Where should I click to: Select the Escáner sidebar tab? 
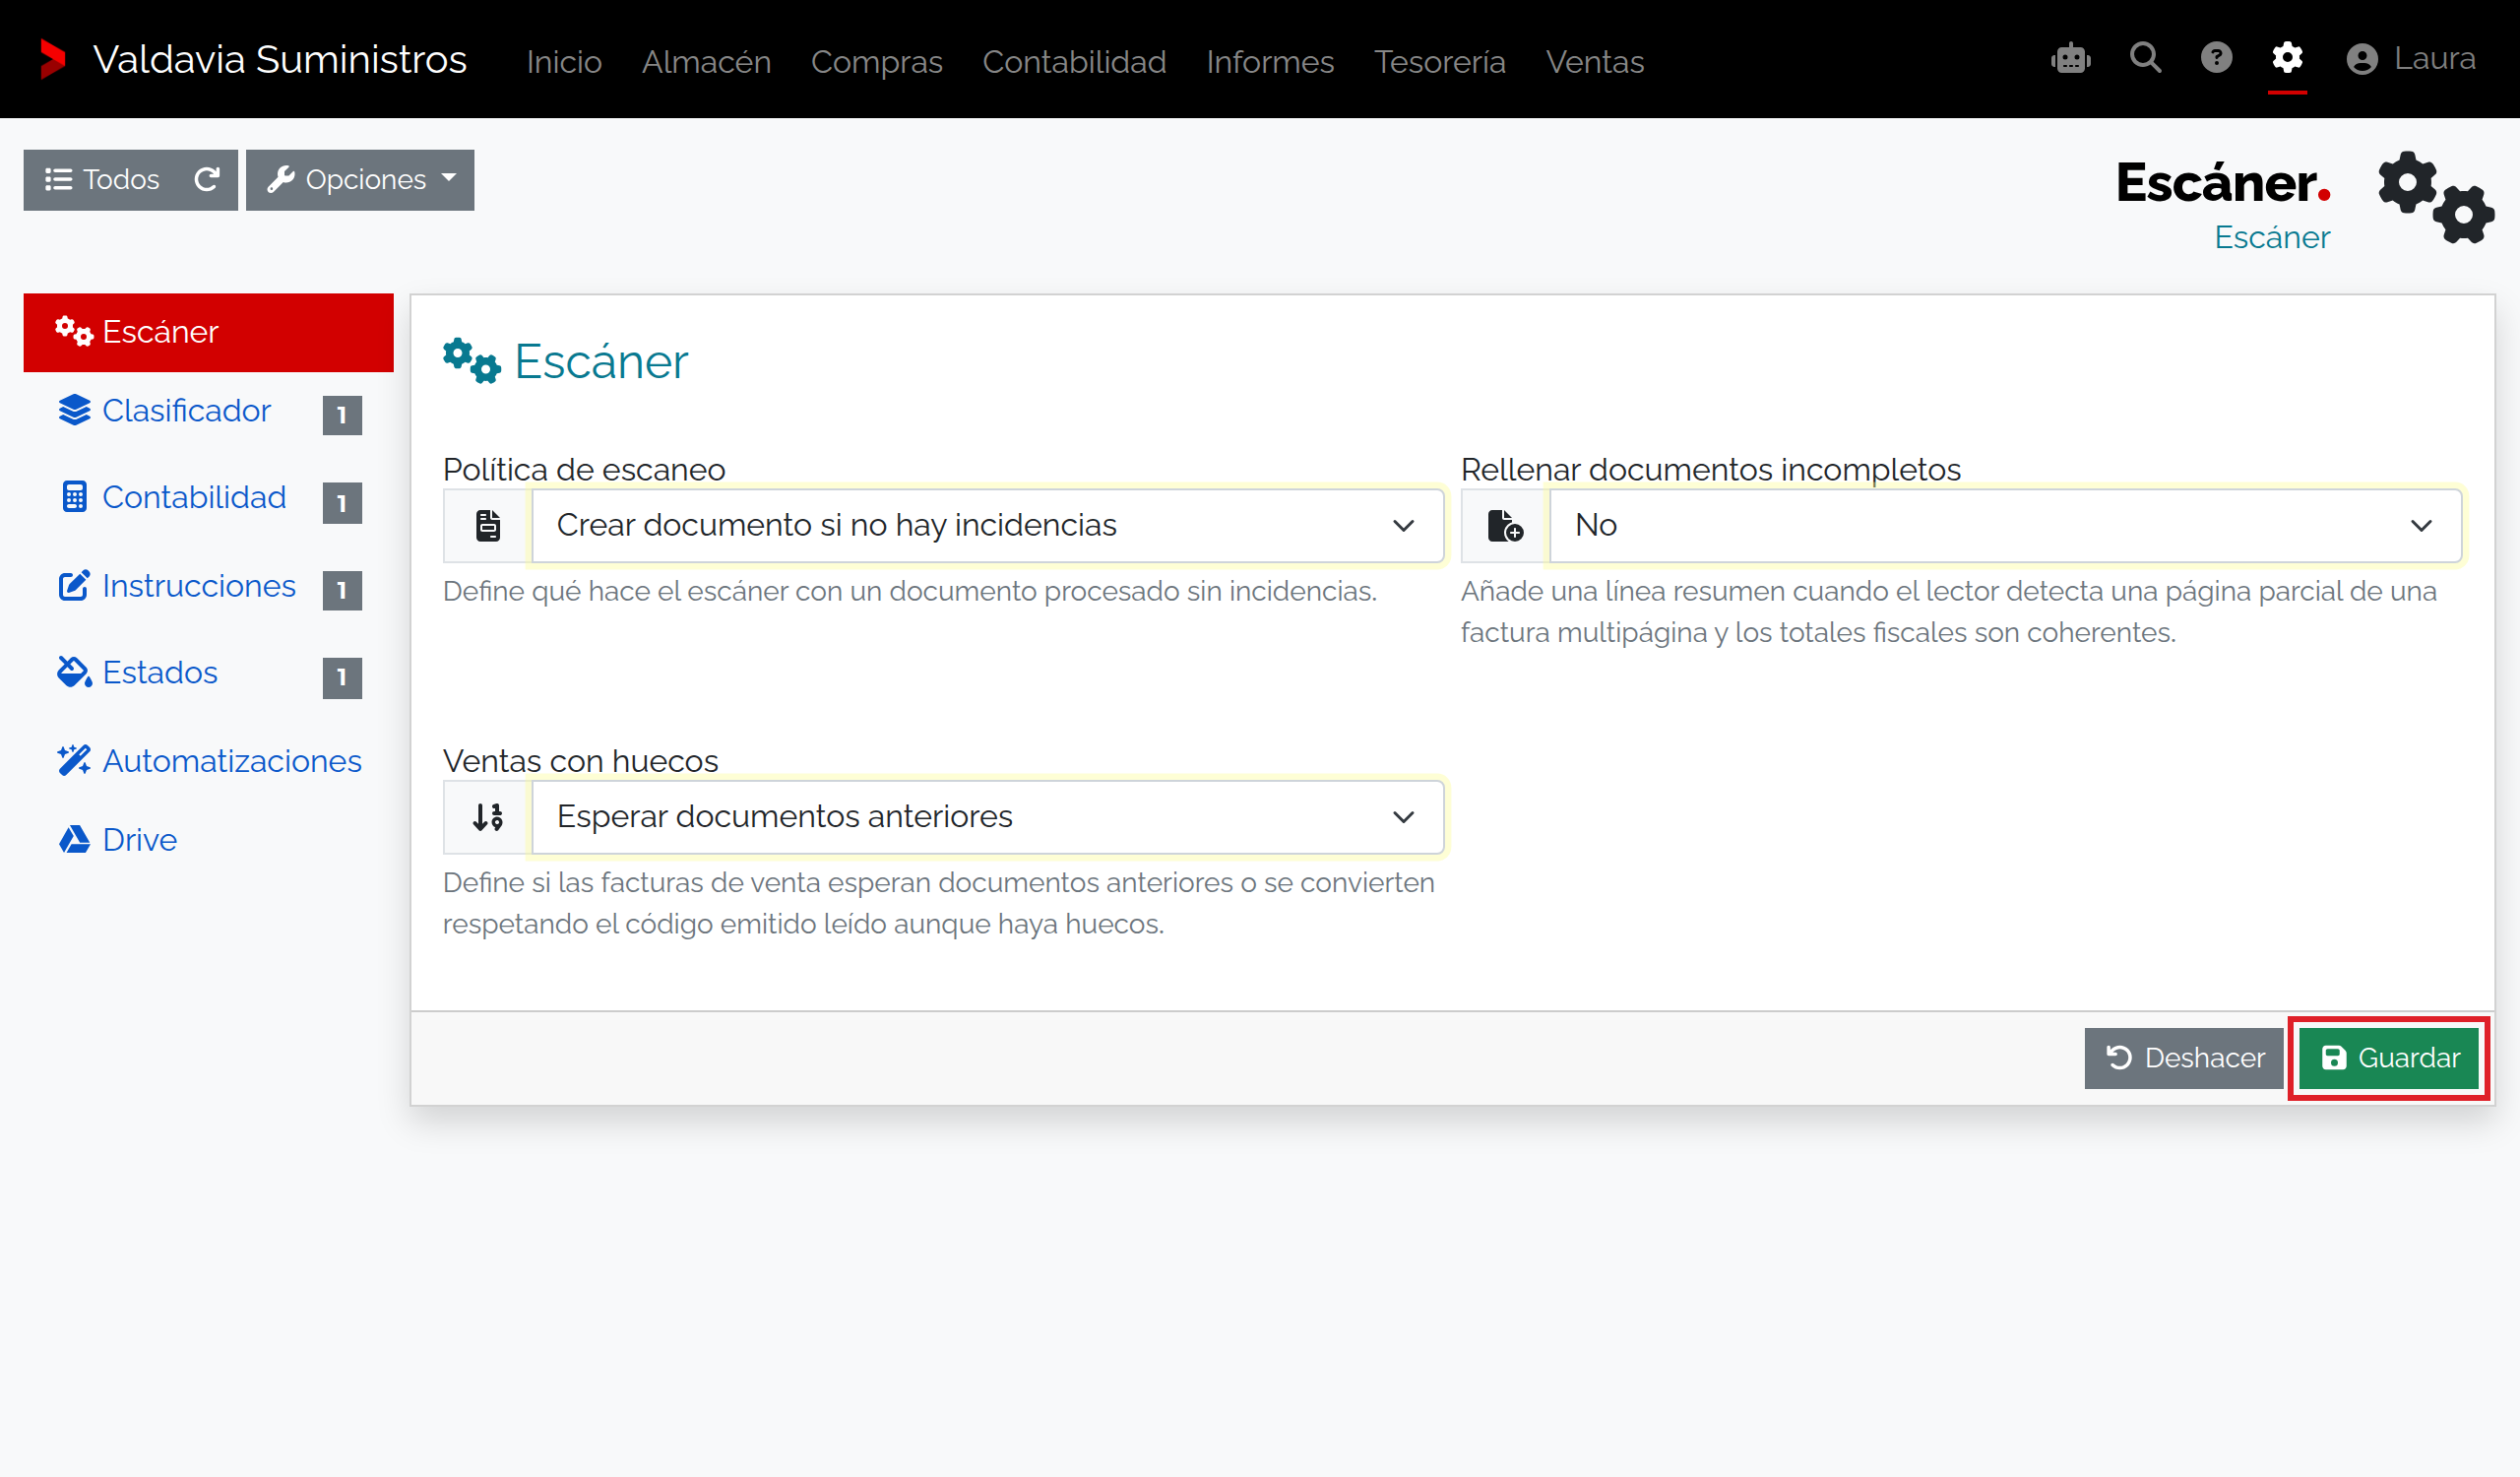pyautogui.click(x=208, y=332)
